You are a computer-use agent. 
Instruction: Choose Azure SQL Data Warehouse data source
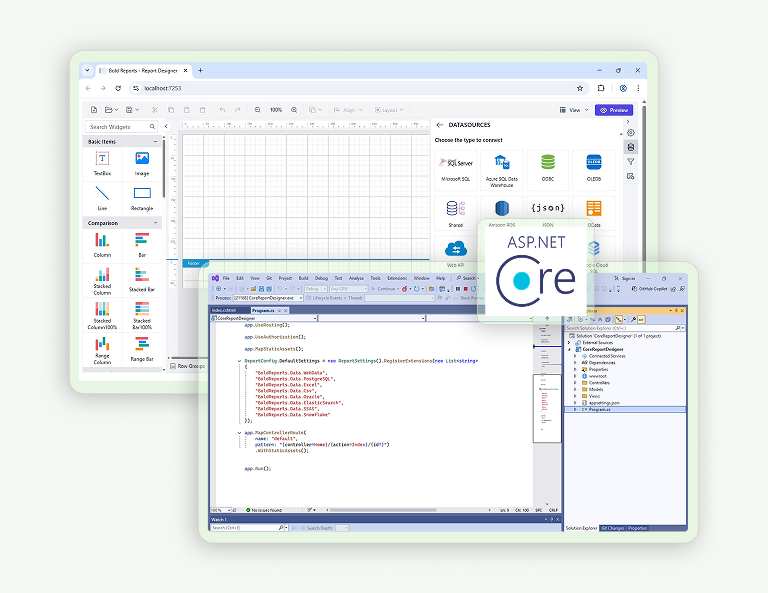click(502, 170)
